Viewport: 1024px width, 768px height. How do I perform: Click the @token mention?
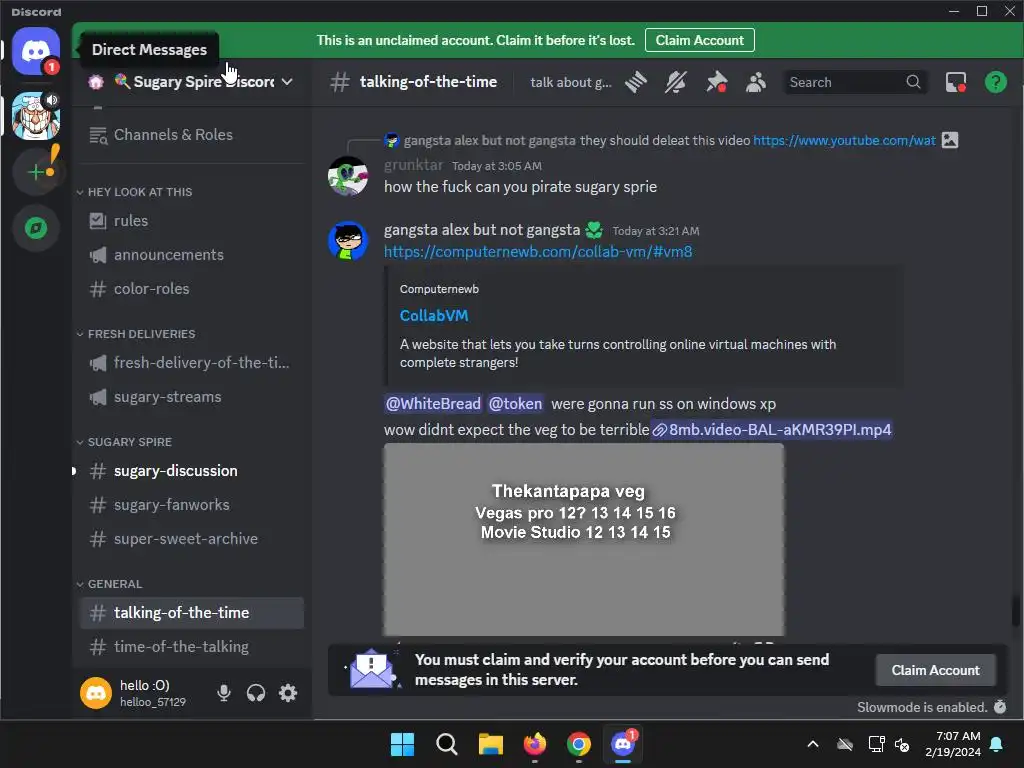click(x=515, y=404)
